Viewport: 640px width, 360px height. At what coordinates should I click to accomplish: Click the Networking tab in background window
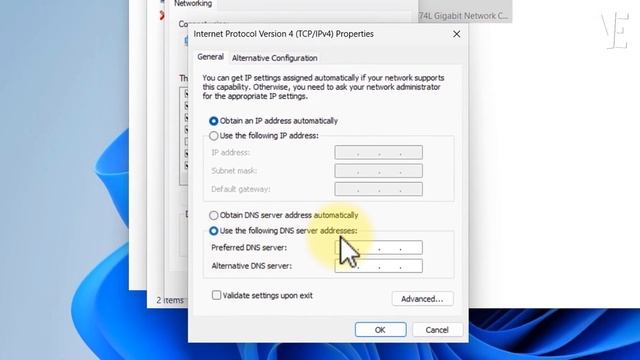click(193, 4)
